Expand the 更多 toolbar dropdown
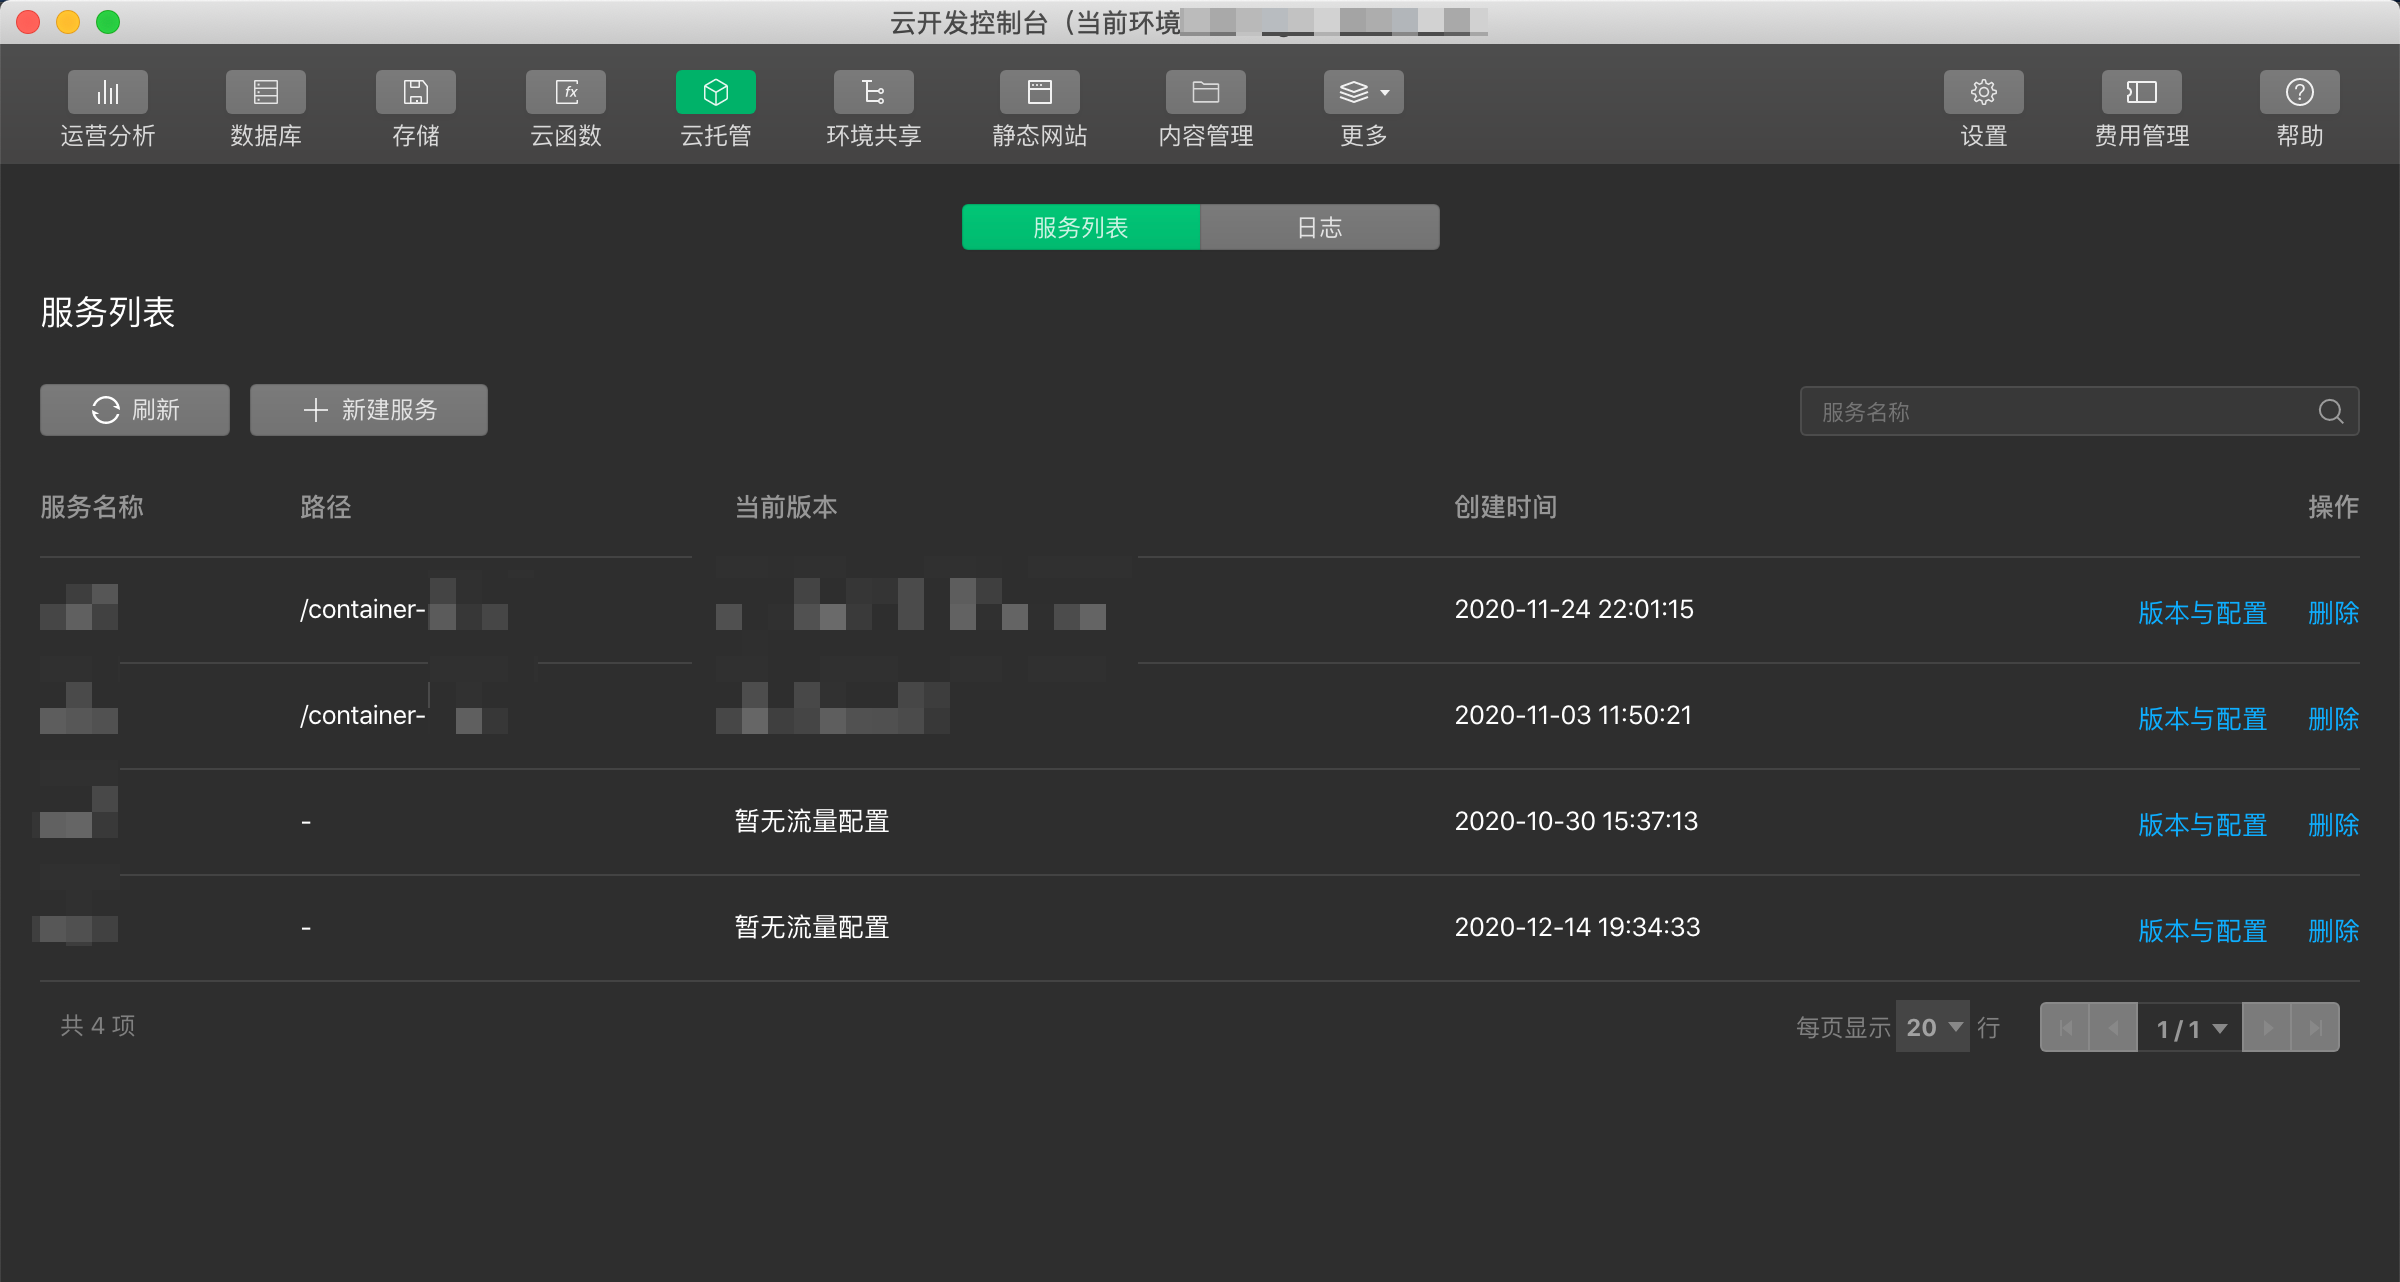Viewport: 2400px width, 1282px height. [1363, 93]
